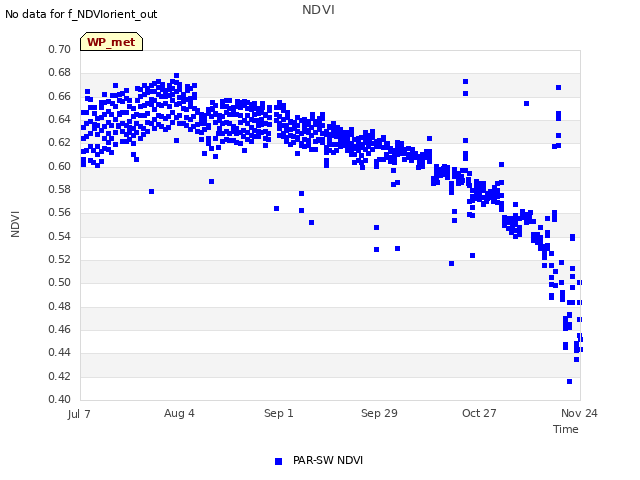This screenshot has height=480, width=640.
Task: Click the 0.42 y-axis tick label
Action: point(60,376)
